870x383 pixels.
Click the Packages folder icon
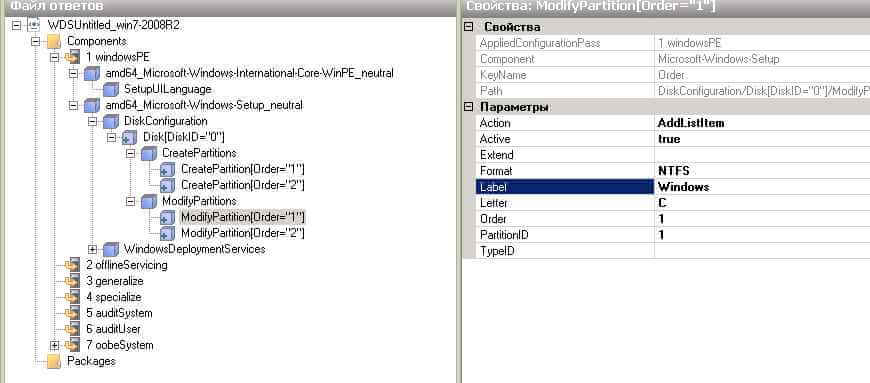click(53, 362)
